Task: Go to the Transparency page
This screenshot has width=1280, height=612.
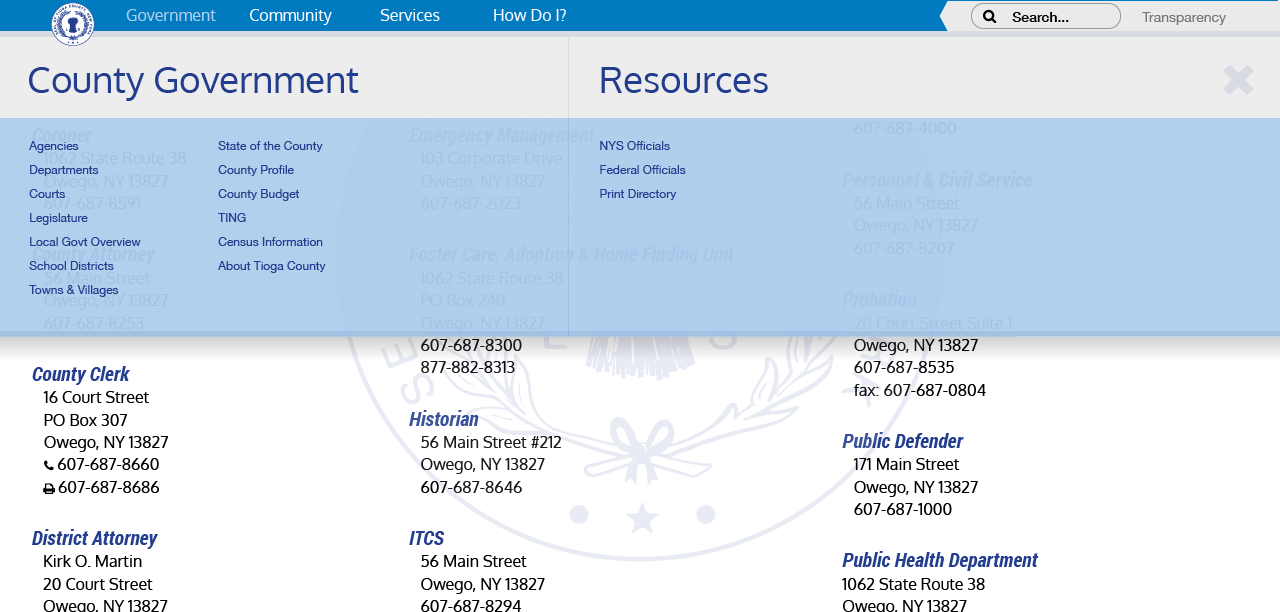Action: [1184, 17]
